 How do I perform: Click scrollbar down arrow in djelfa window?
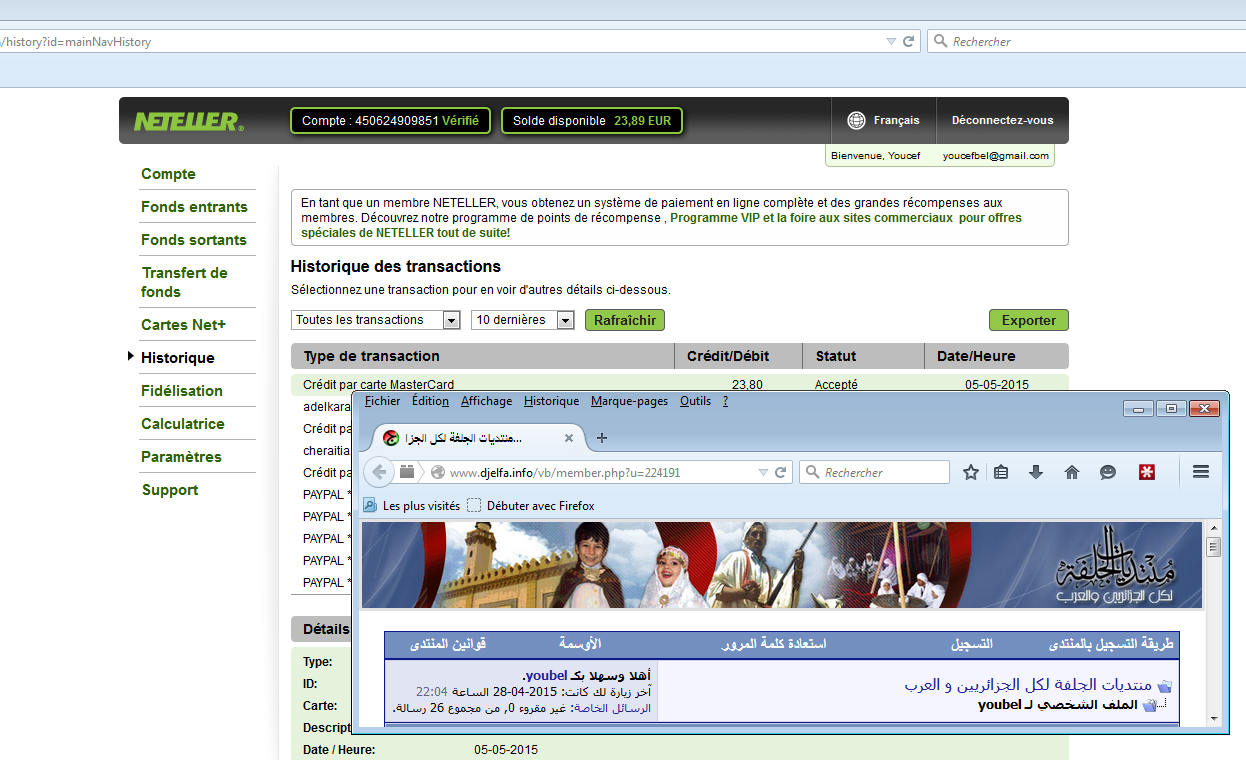1213,718
